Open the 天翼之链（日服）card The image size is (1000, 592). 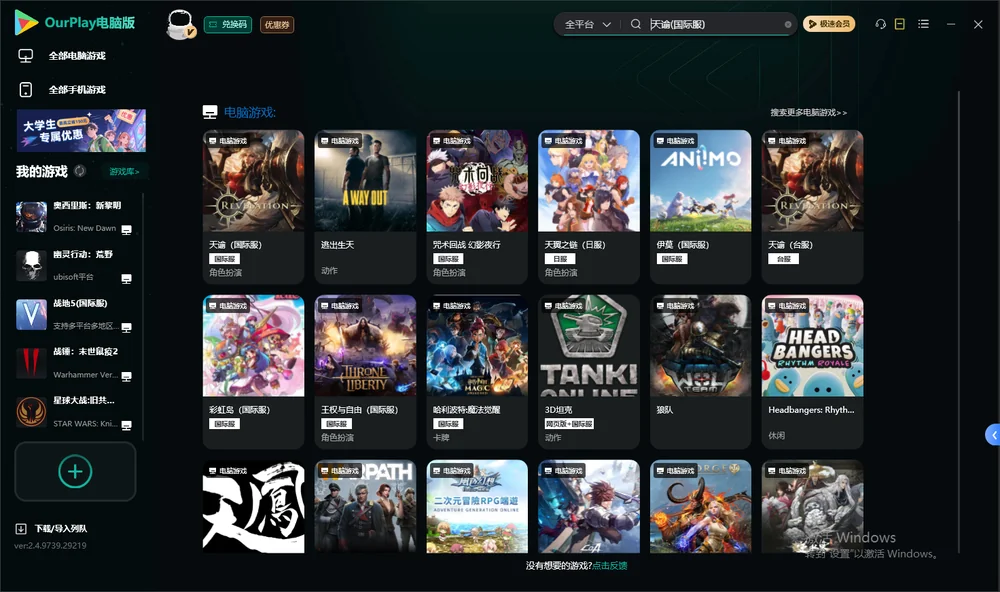click(x=589, y=207)
